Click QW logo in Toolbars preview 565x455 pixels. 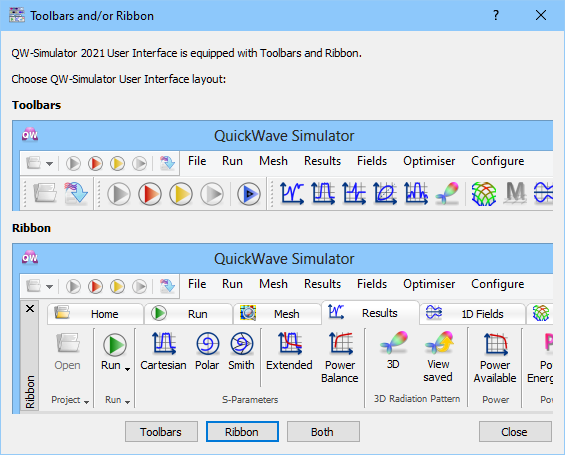coord(30,135)
